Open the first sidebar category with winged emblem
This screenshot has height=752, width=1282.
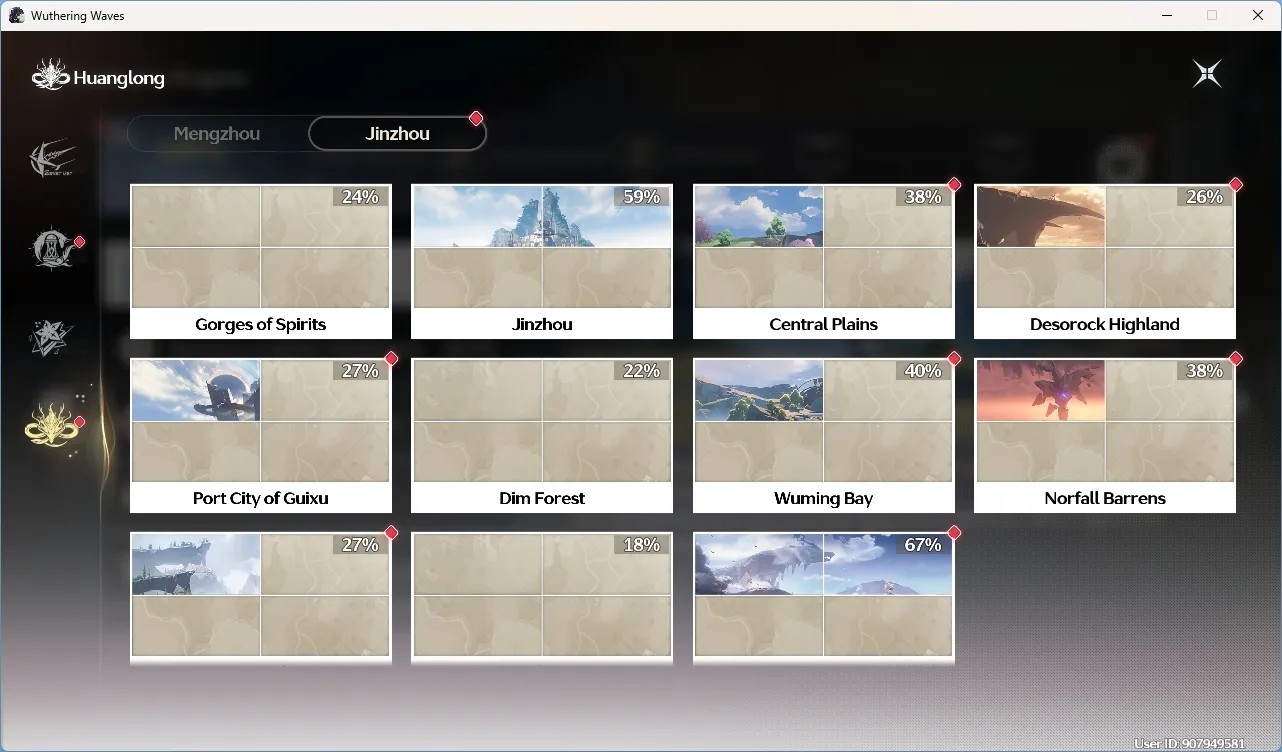click(x=53, y=158)
